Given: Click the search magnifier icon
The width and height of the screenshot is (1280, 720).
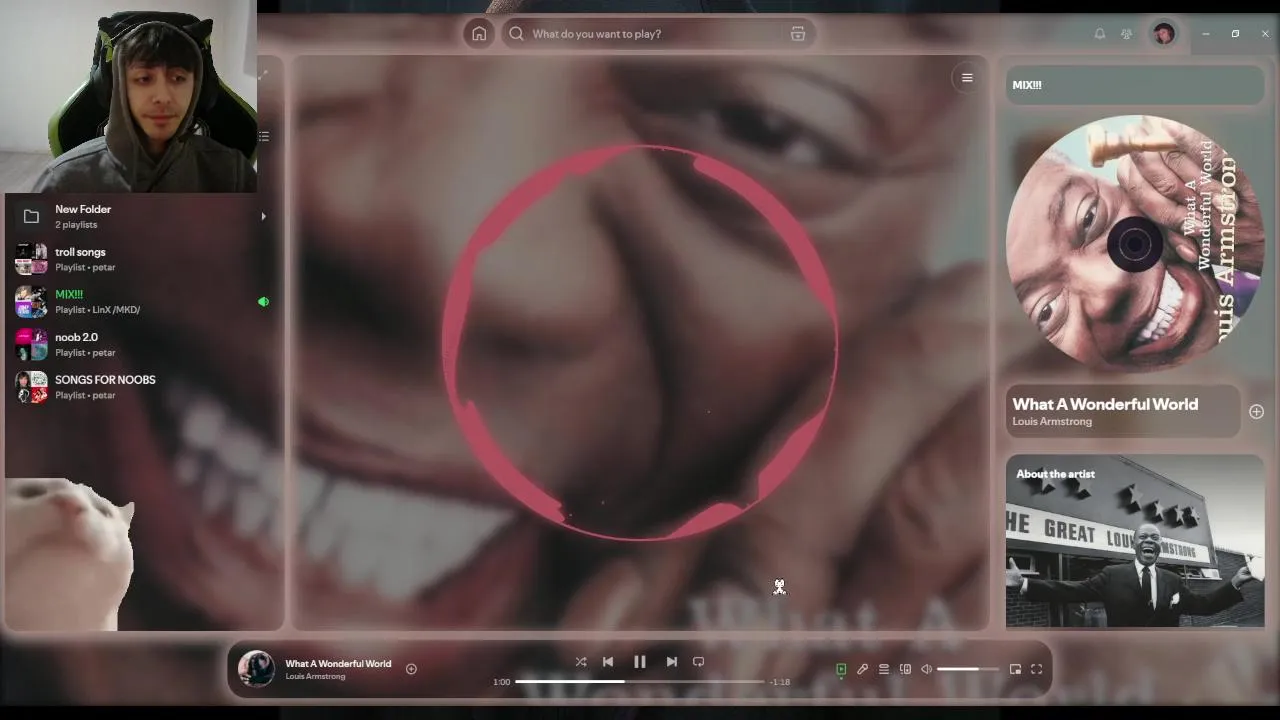Looking at the screenshot, I should point(516,34).
